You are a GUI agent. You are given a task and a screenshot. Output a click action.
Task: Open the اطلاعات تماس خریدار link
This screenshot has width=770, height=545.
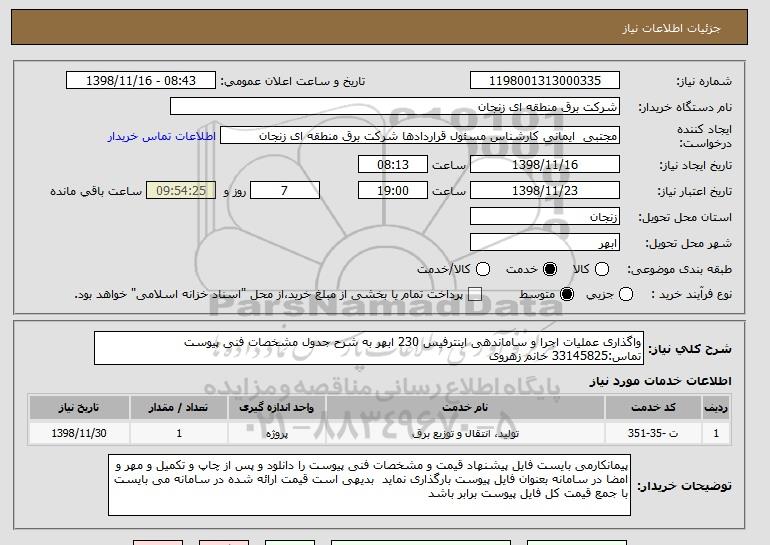click(162, 136)
